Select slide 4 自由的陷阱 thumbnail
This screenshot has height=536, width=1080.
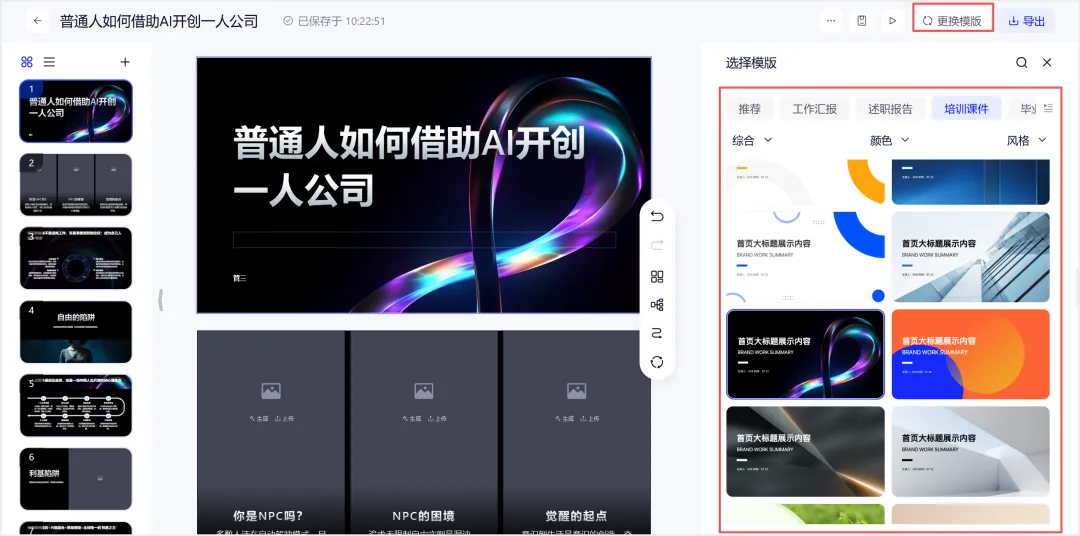[x=76, y=331]
